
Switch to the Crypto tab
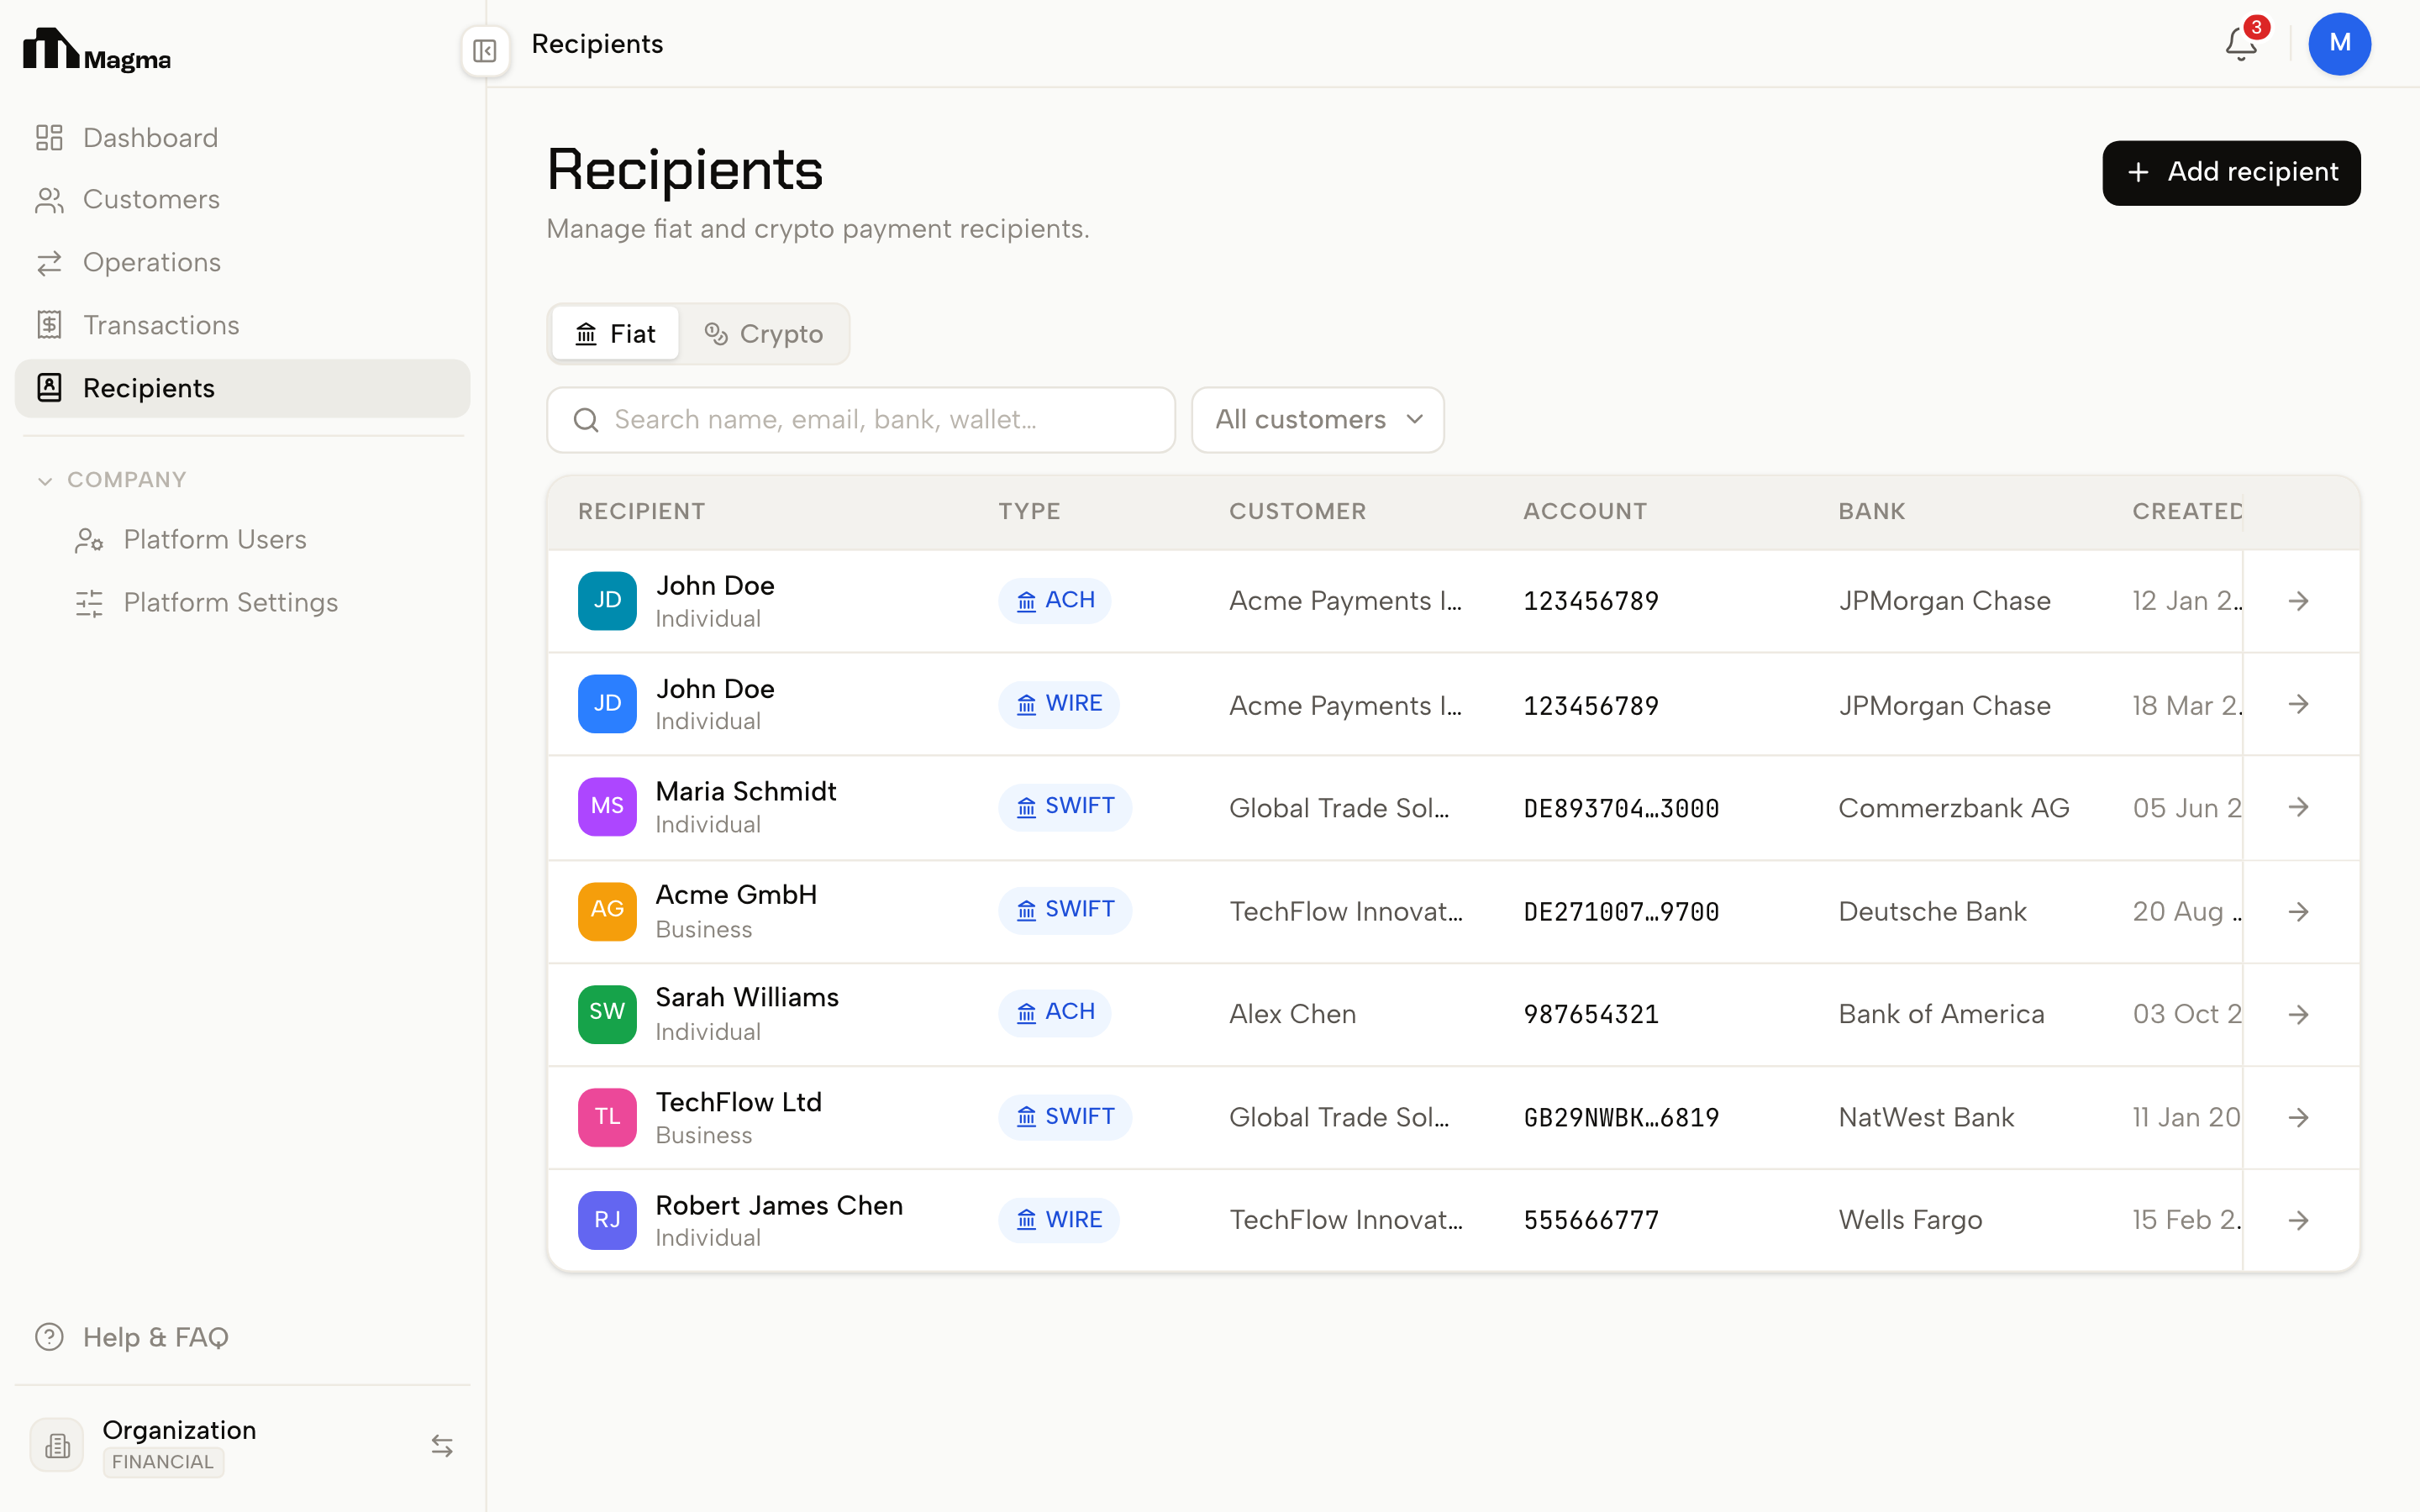764,334
